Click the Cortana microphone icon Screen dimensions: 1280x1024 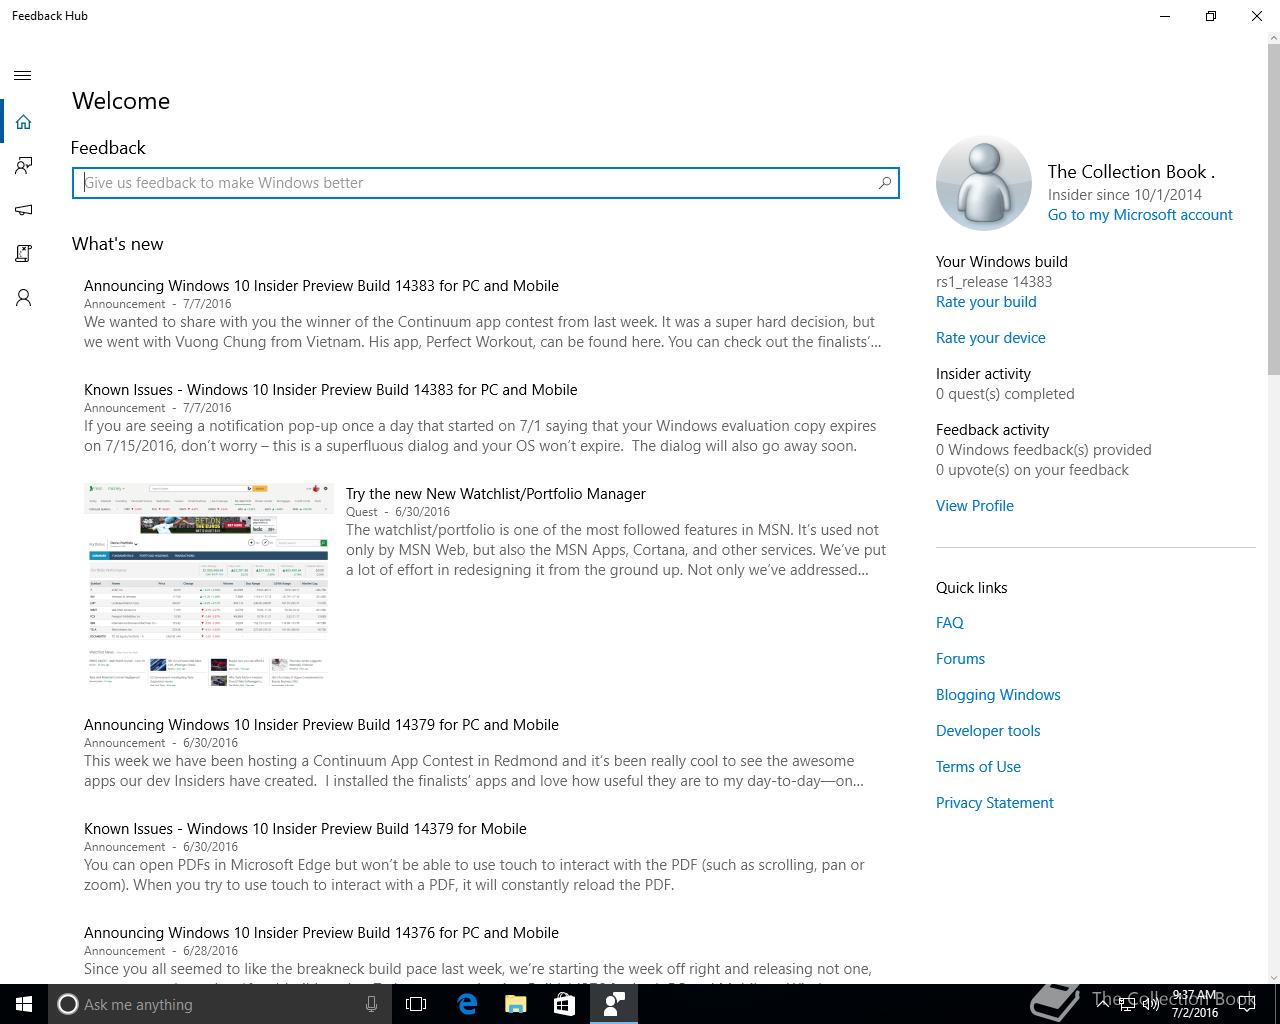pos(371,1004)
